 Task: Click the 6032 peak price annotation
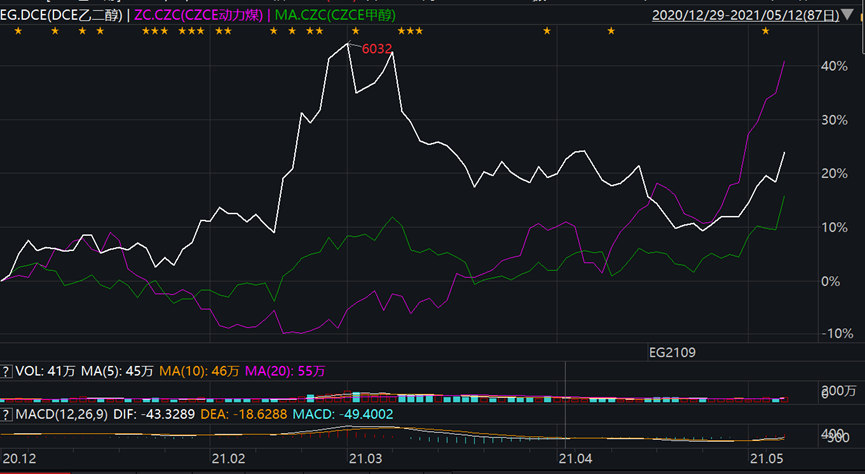pyautogui.click(x=377, y=49)
